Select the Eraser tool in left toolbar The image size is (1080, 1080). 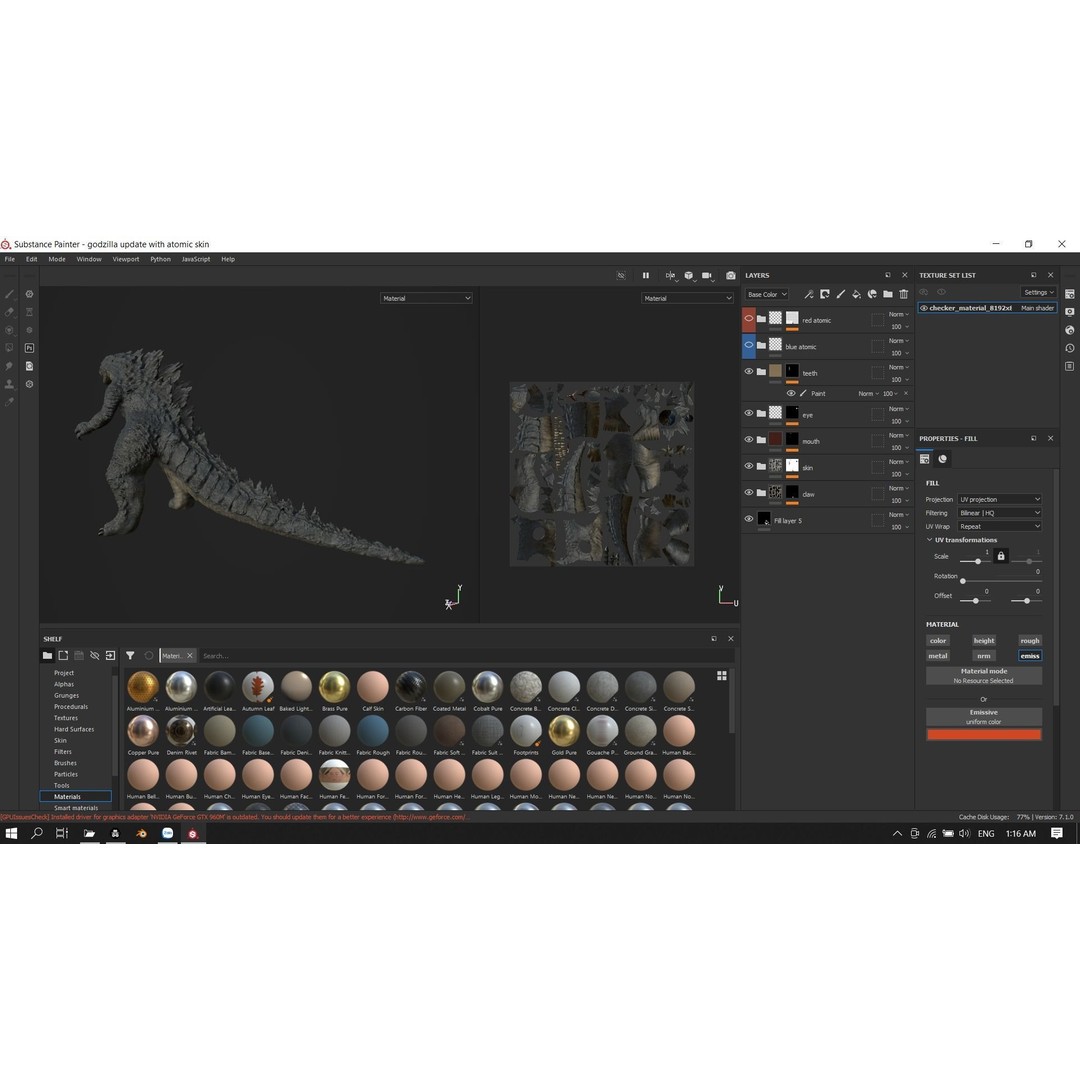(x=10, y=312)
